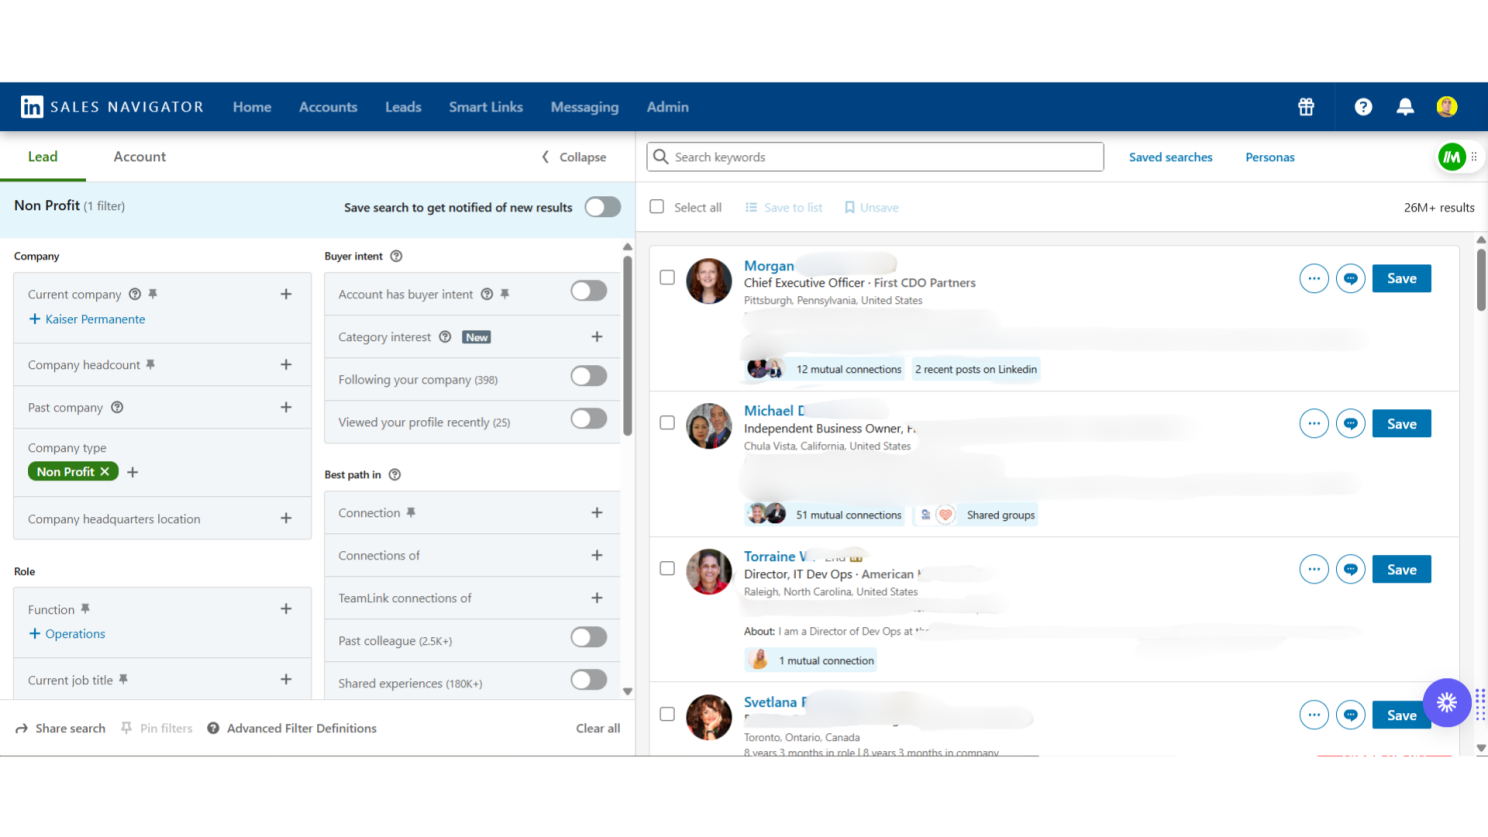Expand the Company headcount filter
Image resolution: width=1488 pixels, height=837 pixels.
pos(286,365)
